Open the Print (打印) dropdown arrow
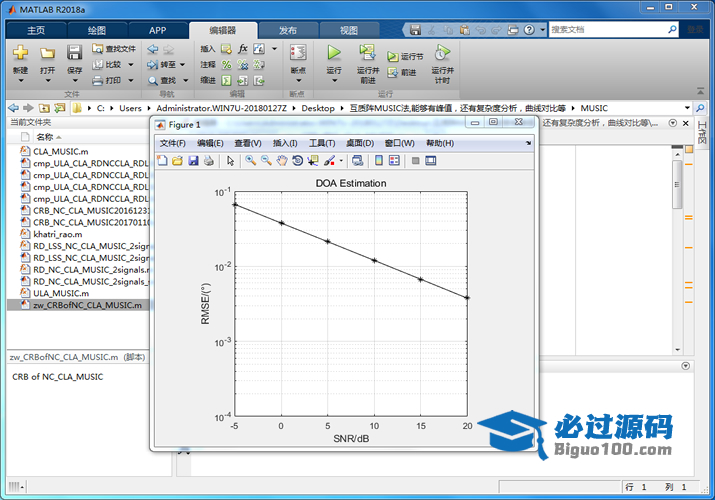715x500 pixels. (x=130, y=81)
